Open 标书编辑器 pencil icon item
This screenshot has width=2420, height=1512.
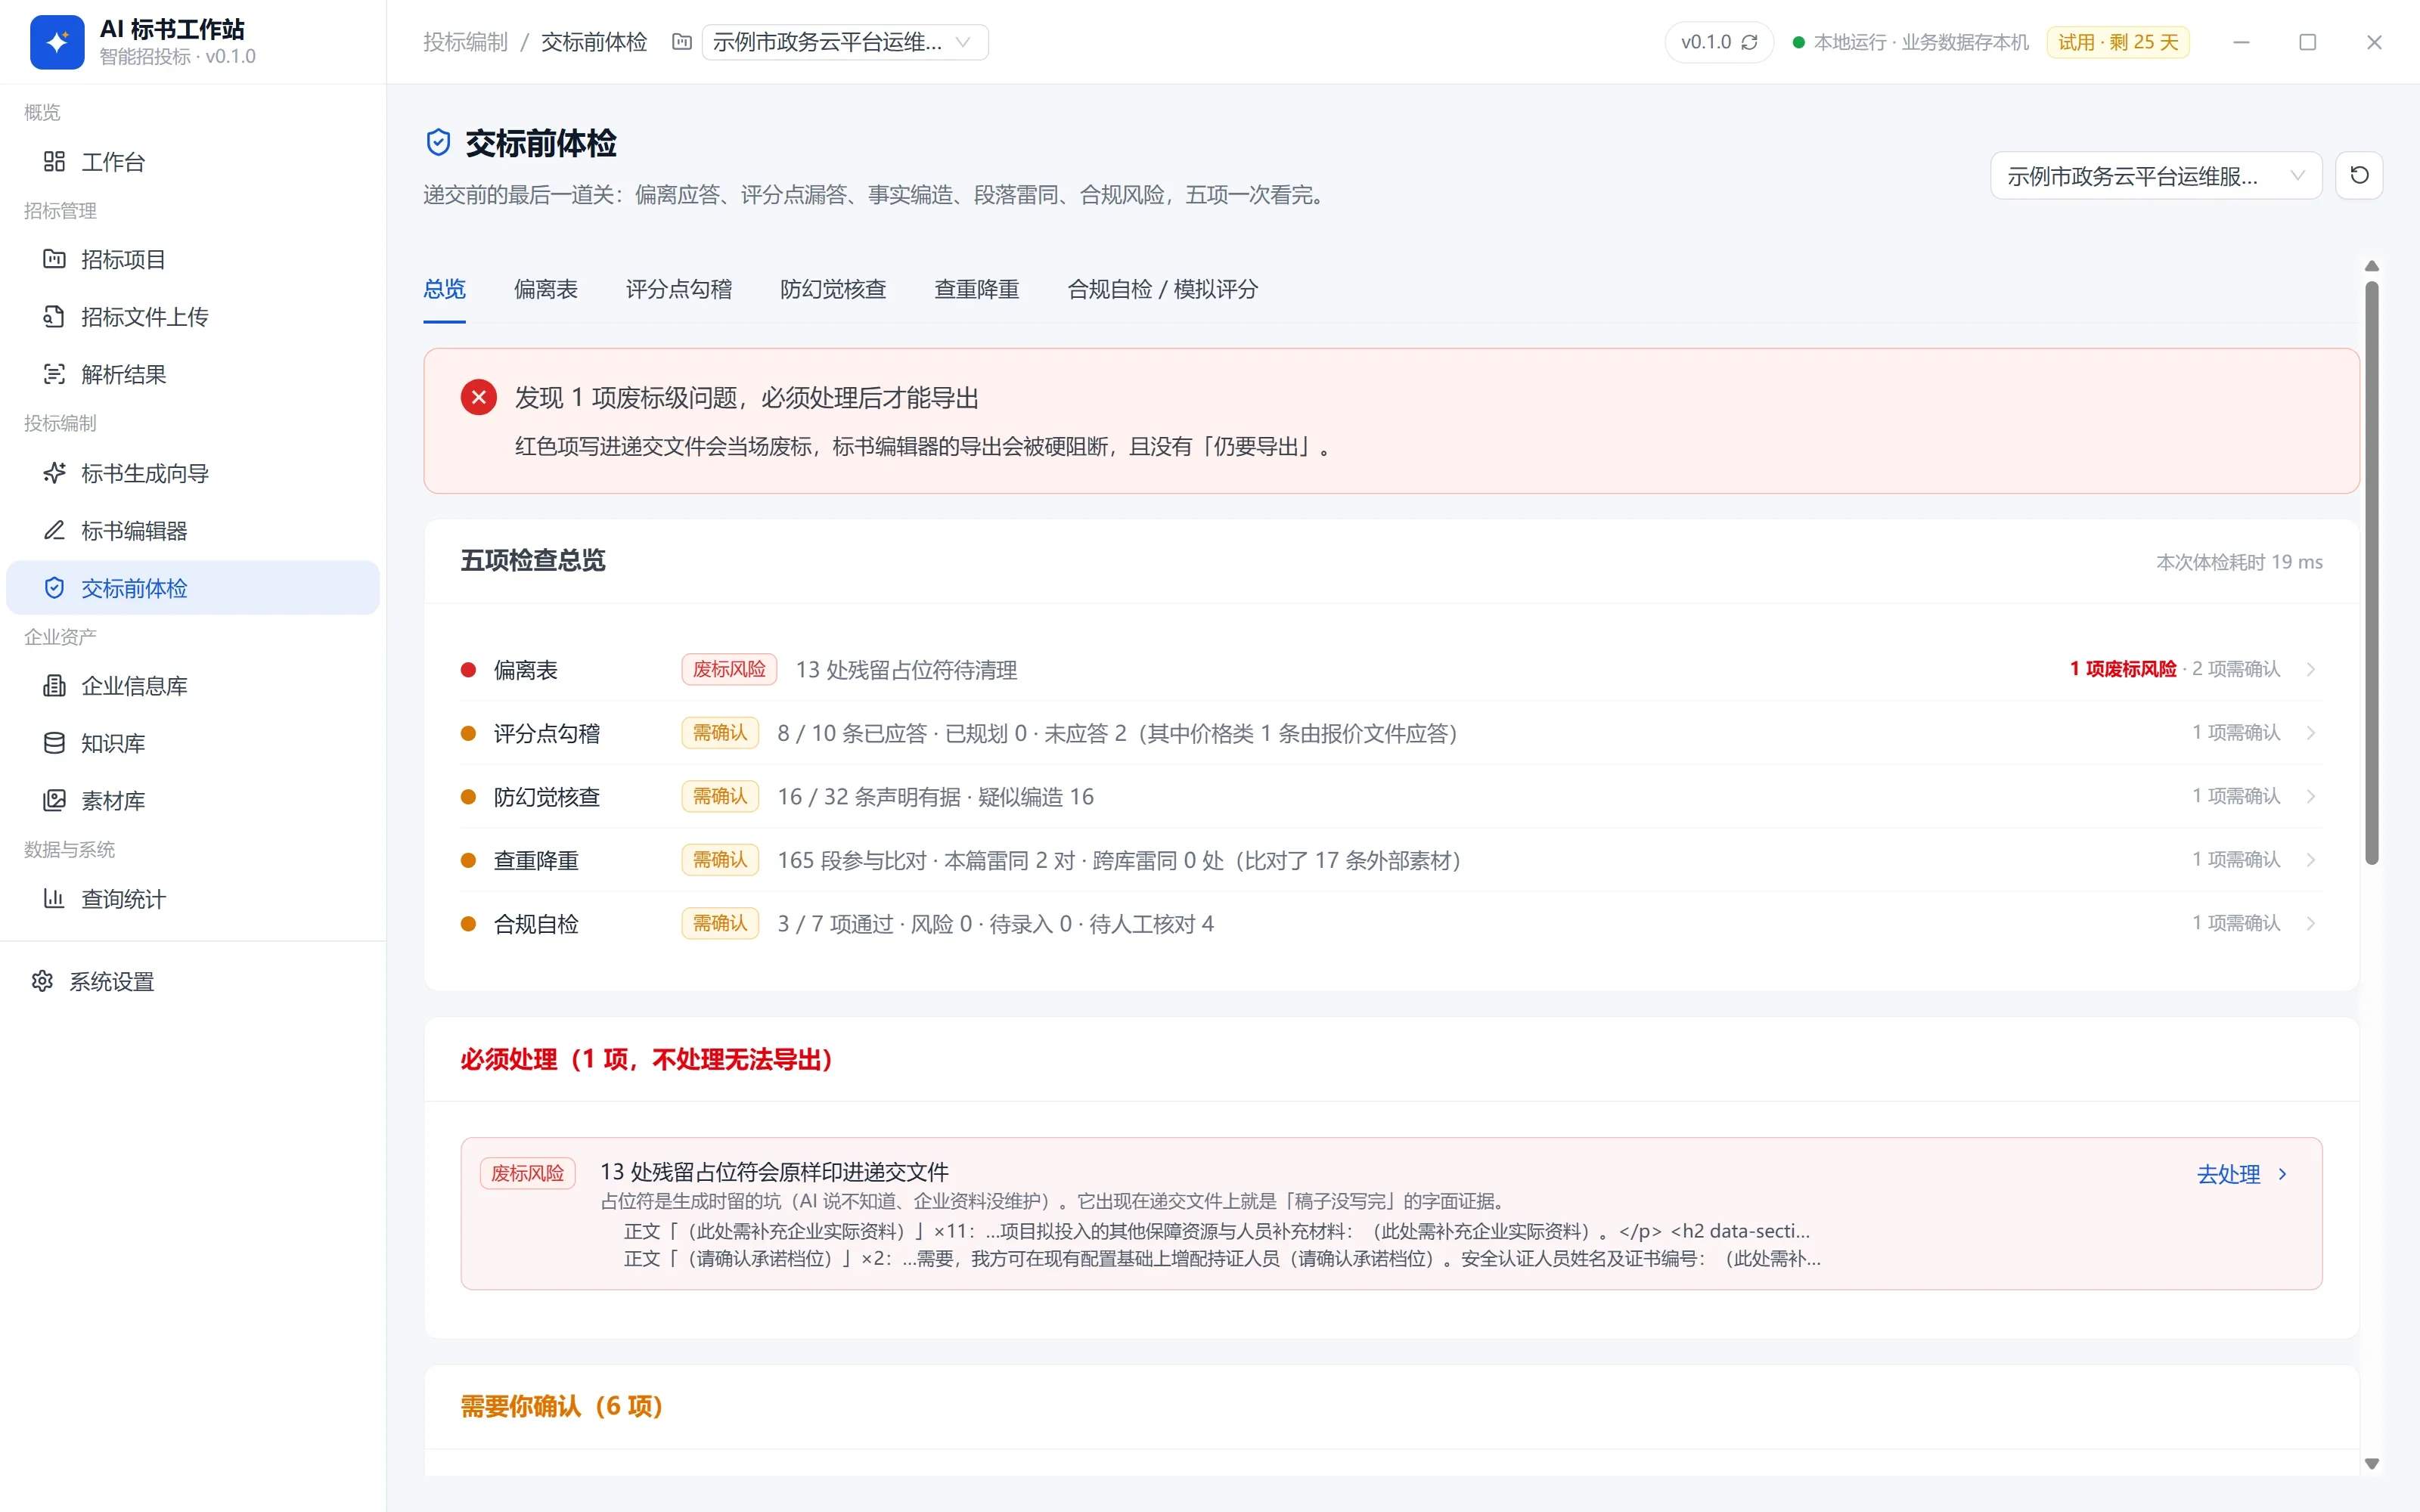pyautogui.click(x=54, y=530)
